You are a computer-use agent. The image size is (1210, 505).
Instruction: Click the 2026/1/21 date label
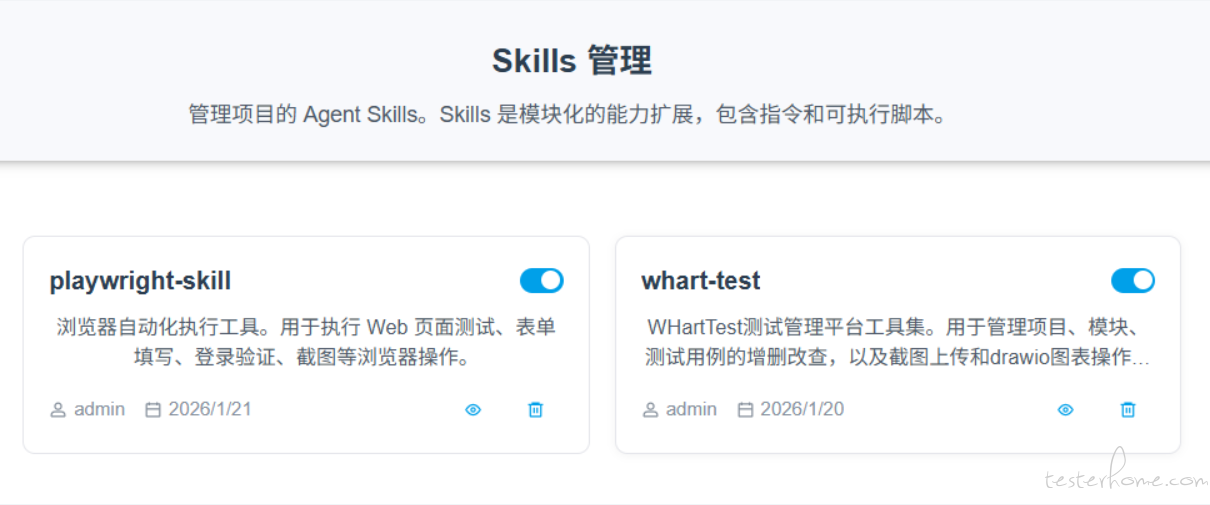[210, 409]
